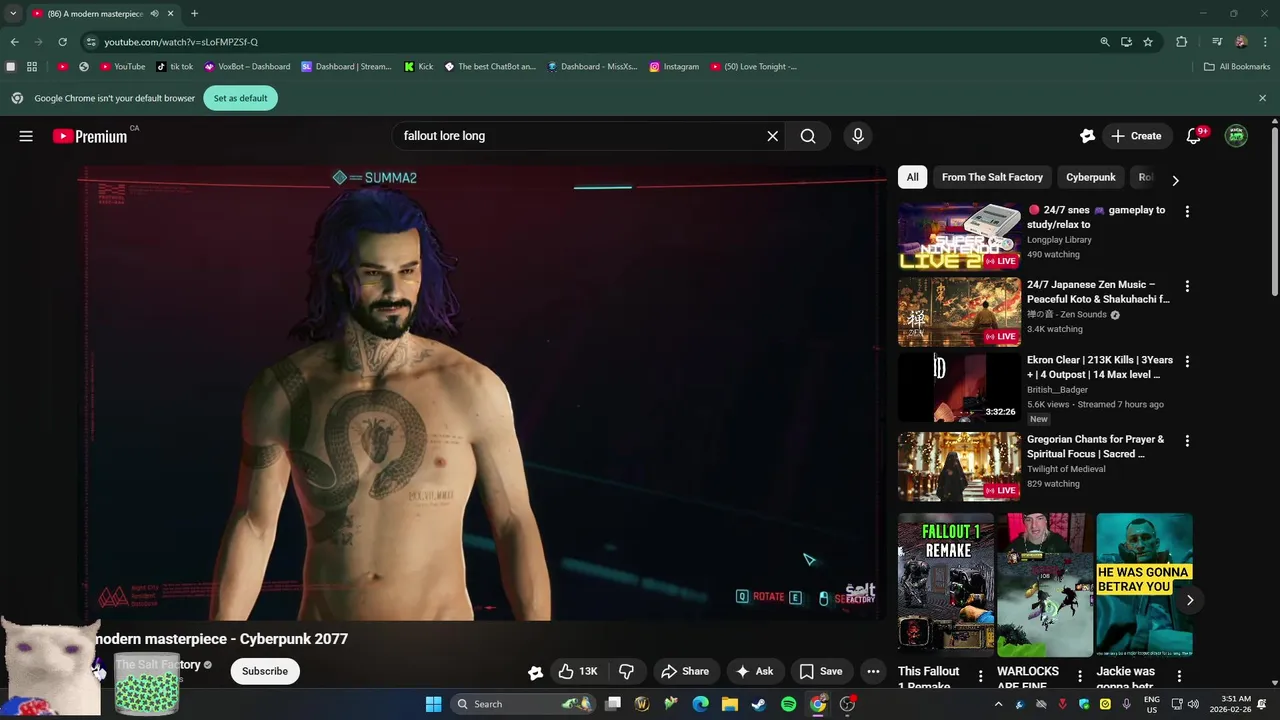Open options for 24/7 snes video

[x=1187, y=211]
